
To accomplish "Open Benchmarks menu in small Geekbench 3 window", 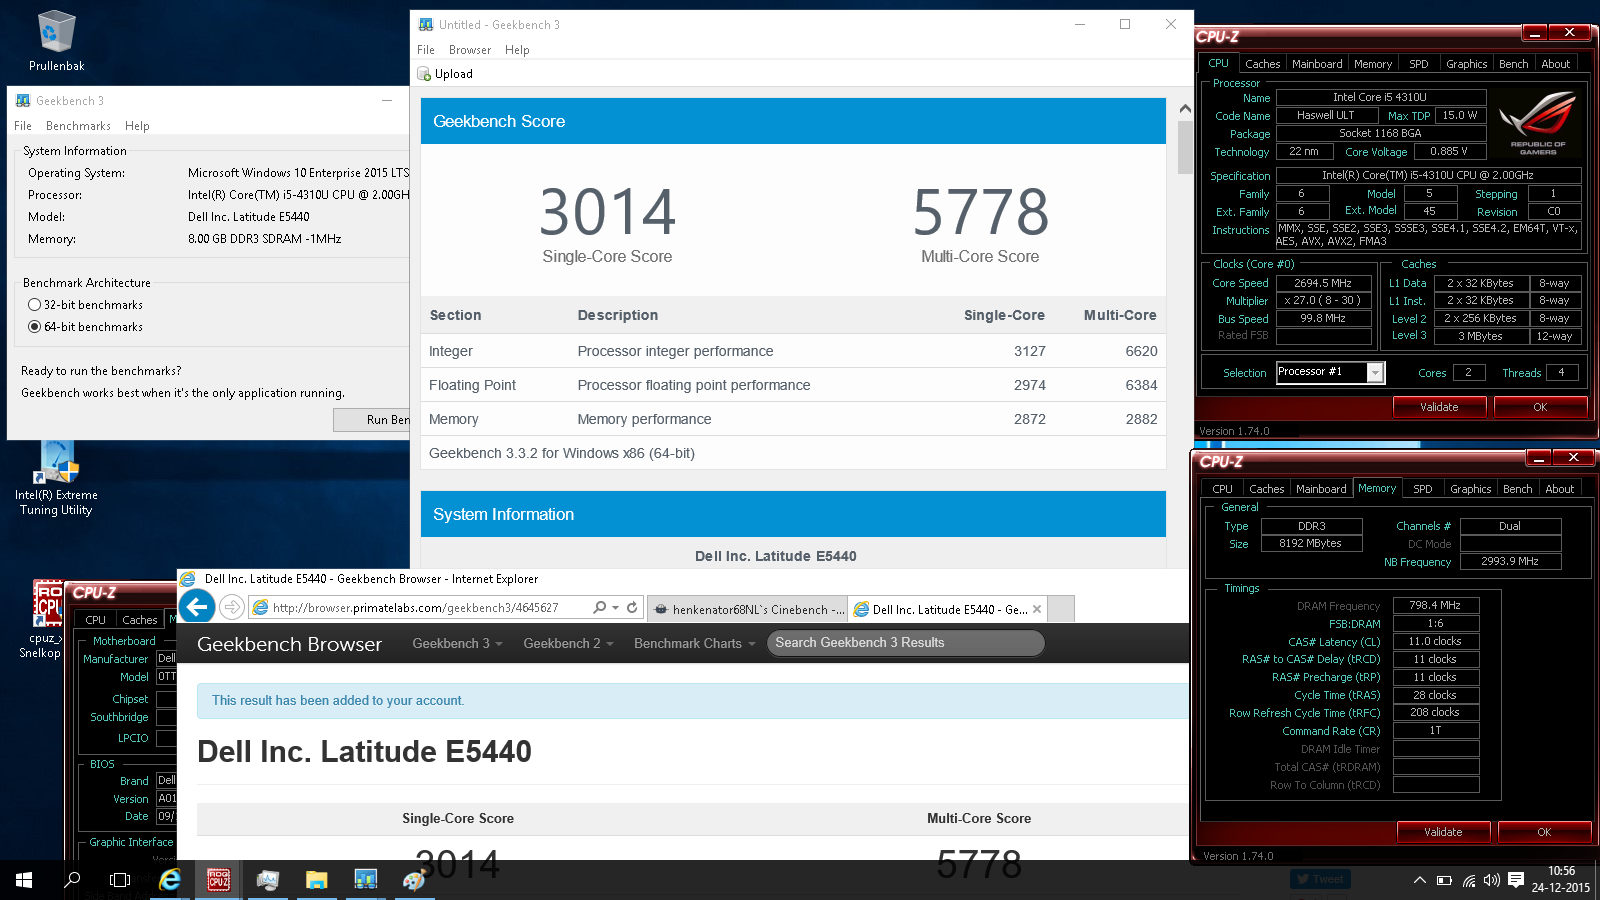I will [x=78, y=126].
